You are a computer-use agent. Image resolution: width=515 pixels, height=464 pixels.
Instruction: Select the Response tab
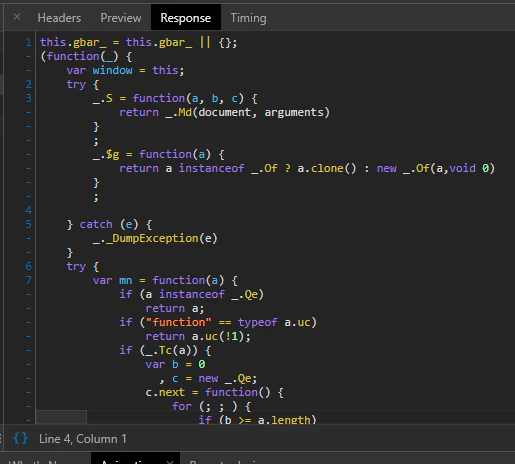click(x=186, y=18)
